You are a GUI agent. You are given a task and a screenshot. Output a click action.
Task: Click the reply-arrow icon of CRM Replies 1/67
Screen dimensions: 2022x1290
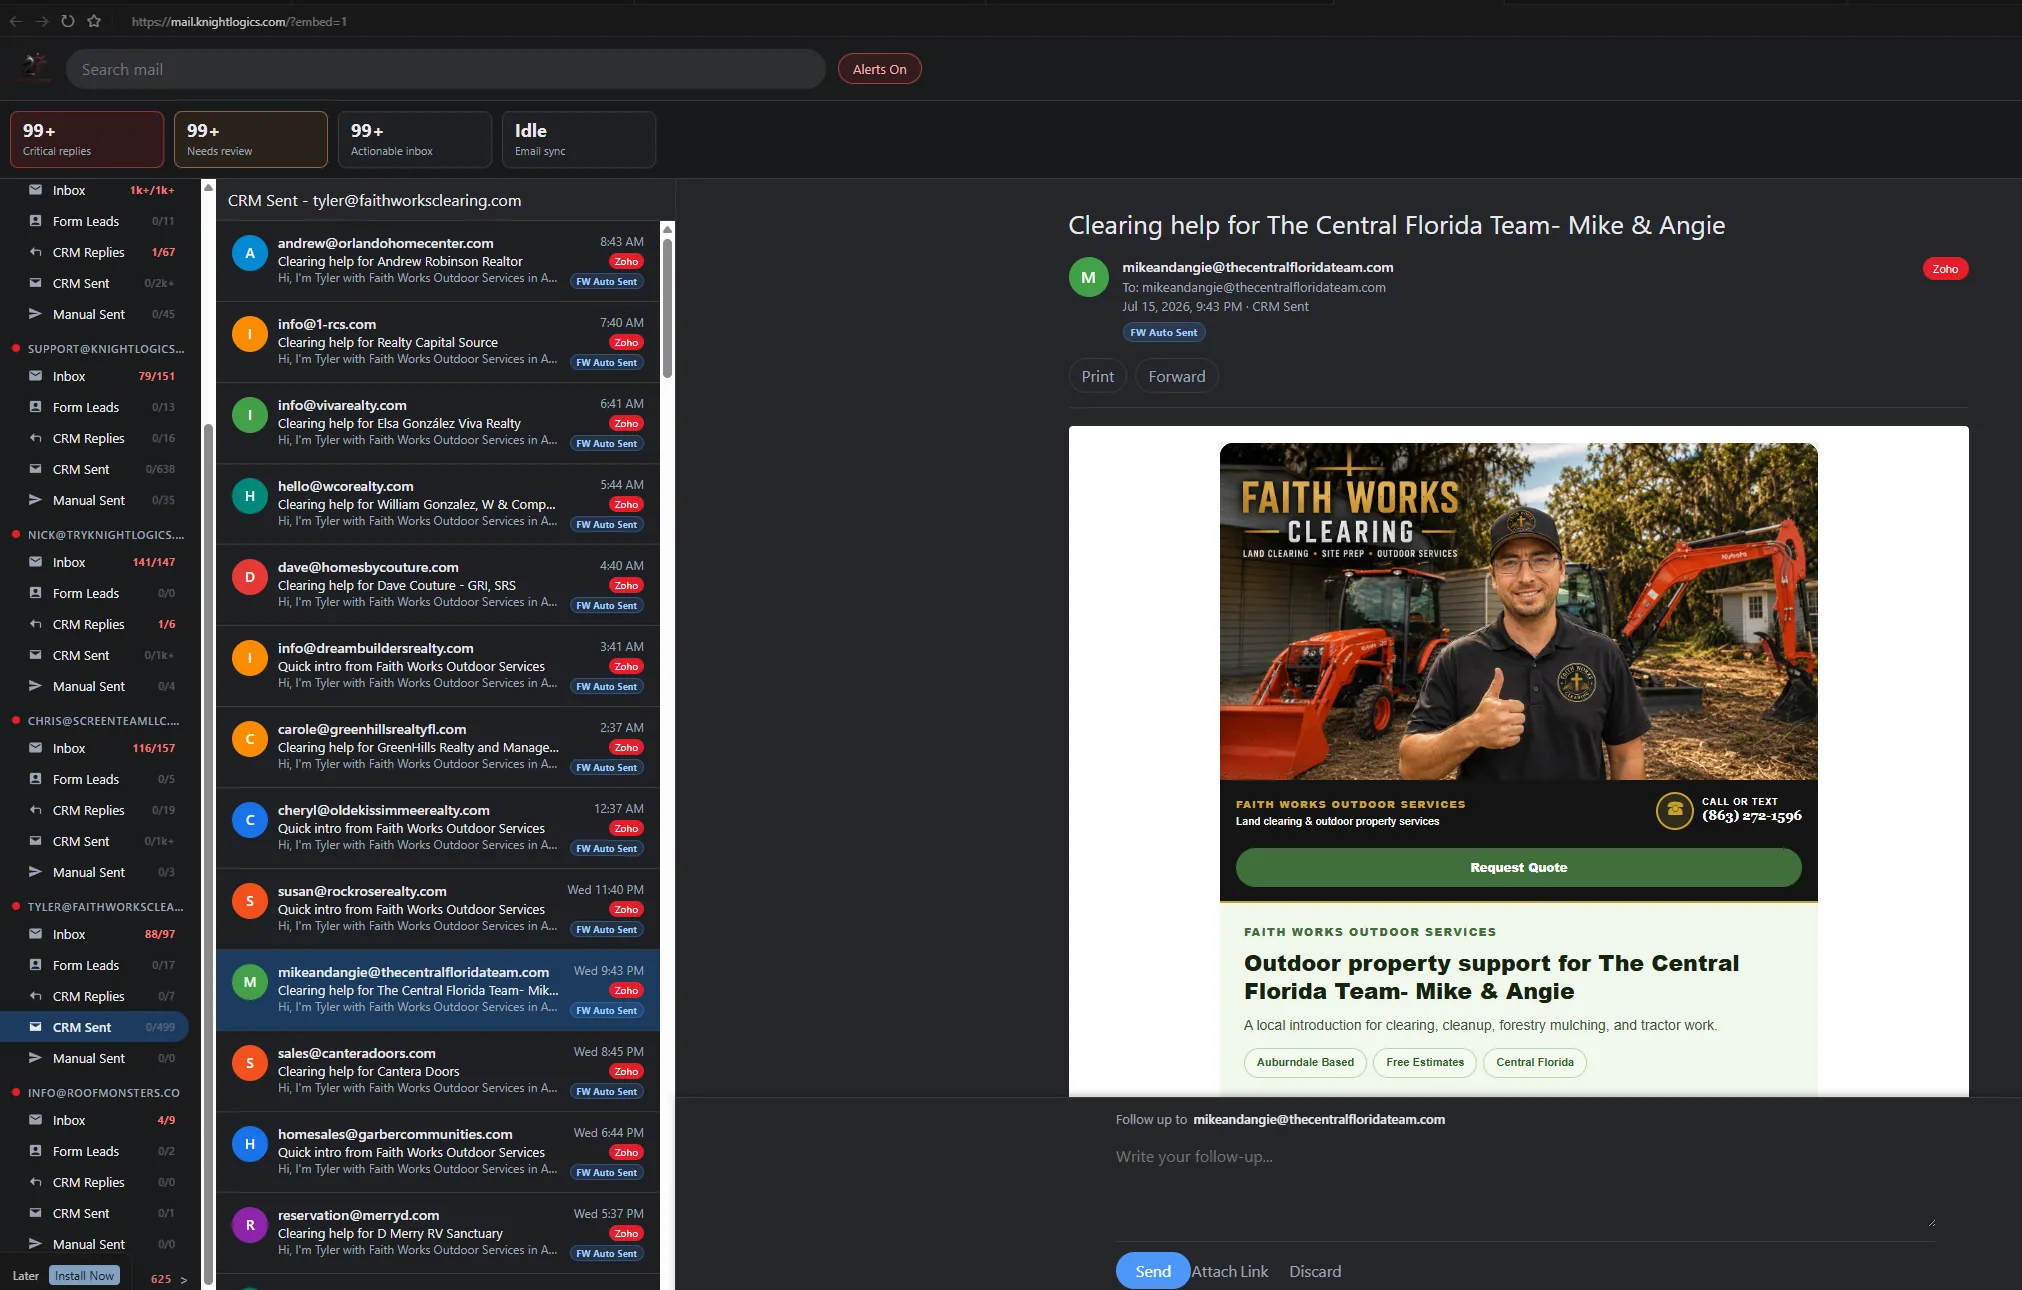tap(35, 252)
